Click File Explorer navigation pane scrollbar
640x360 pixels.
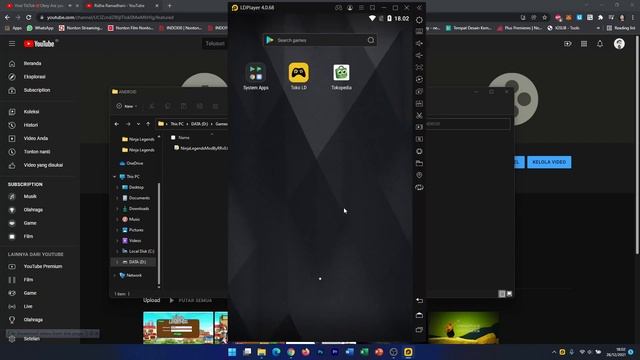tap(159, 233)
